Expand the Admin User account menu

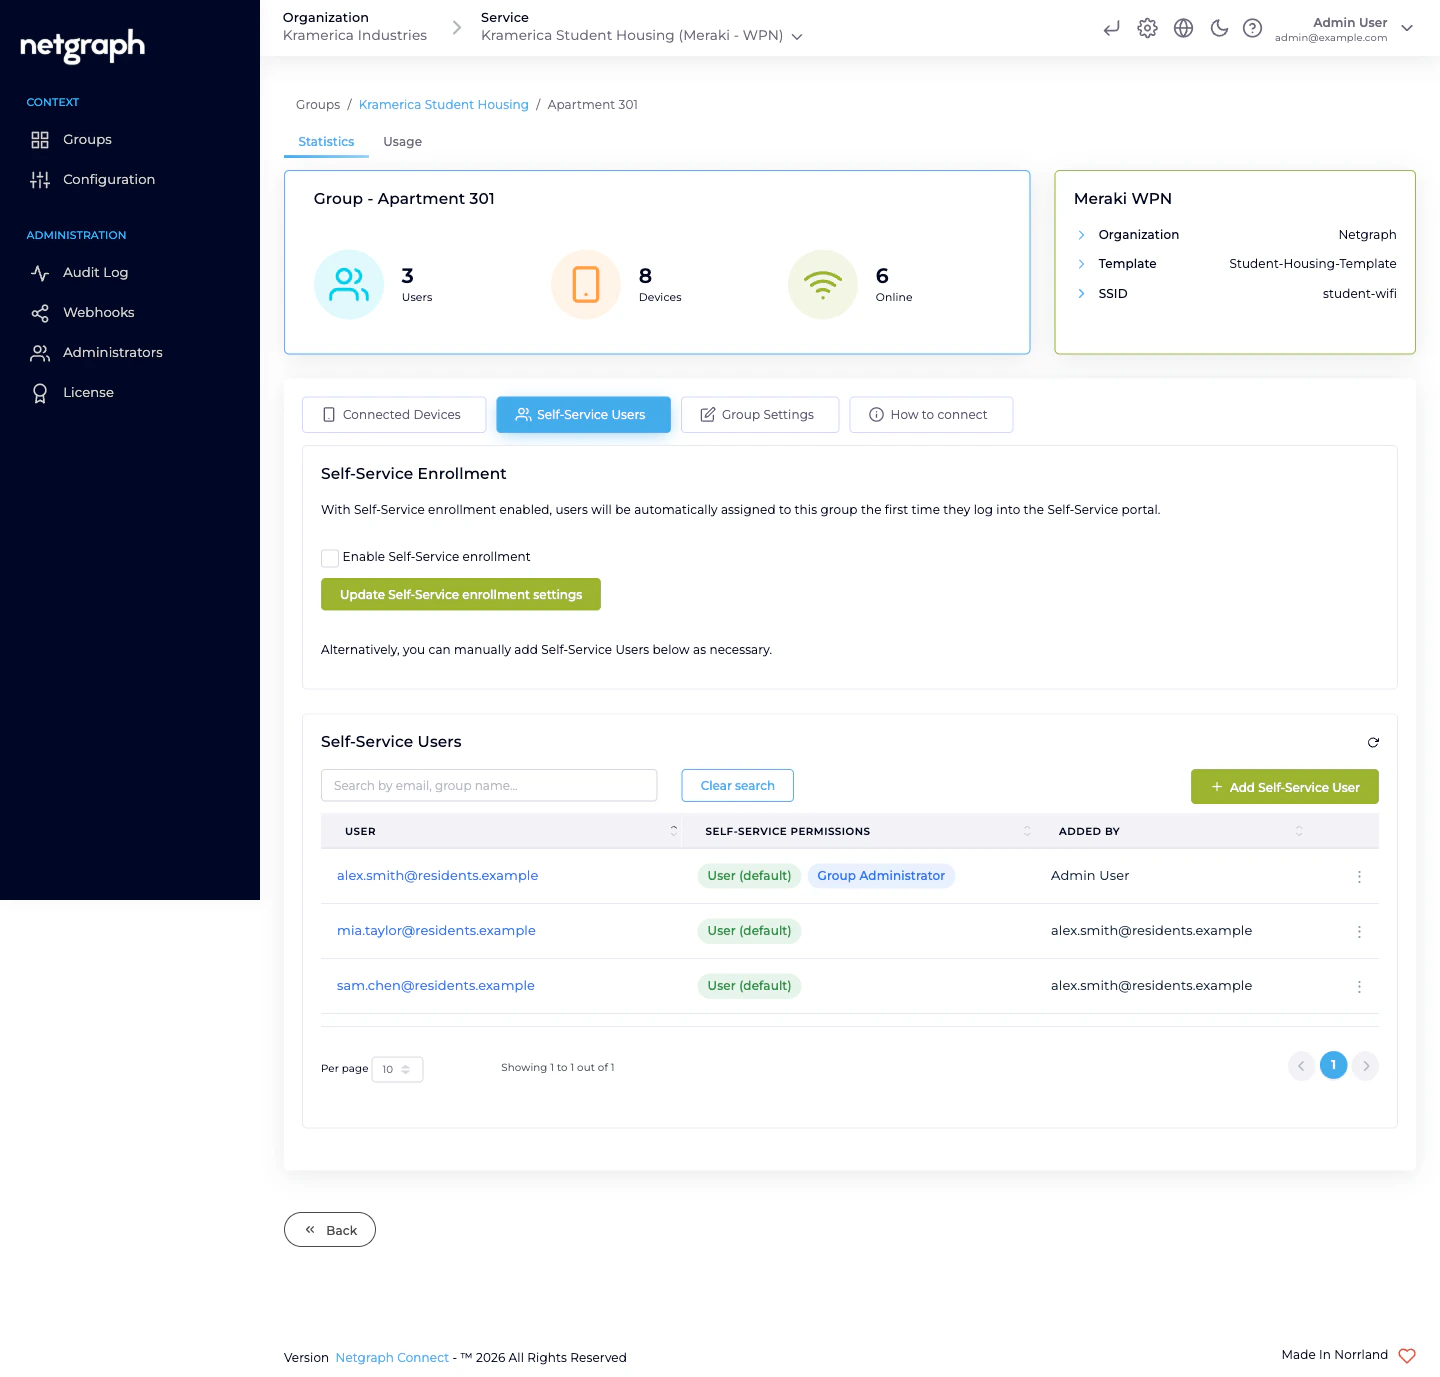(x=1407, y=28)
